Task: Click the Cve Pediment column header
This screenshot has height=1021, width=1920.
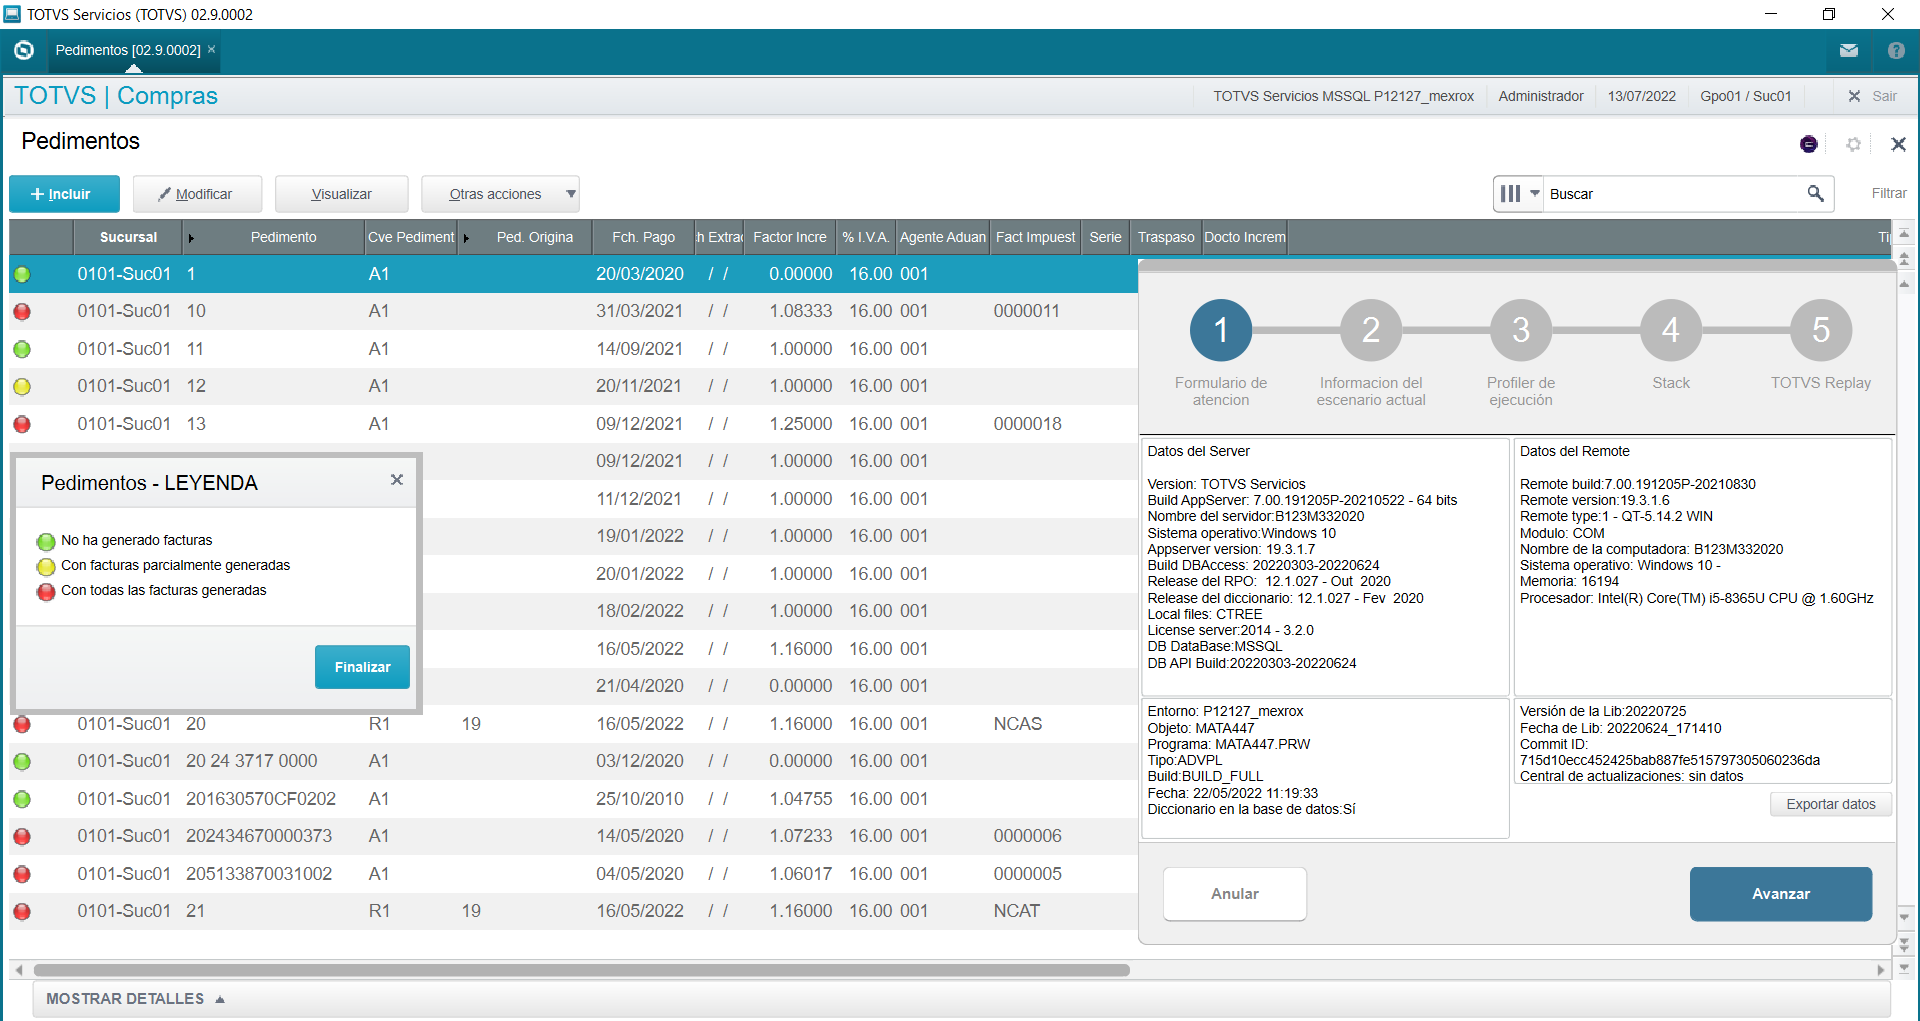Action: [410, 237]
